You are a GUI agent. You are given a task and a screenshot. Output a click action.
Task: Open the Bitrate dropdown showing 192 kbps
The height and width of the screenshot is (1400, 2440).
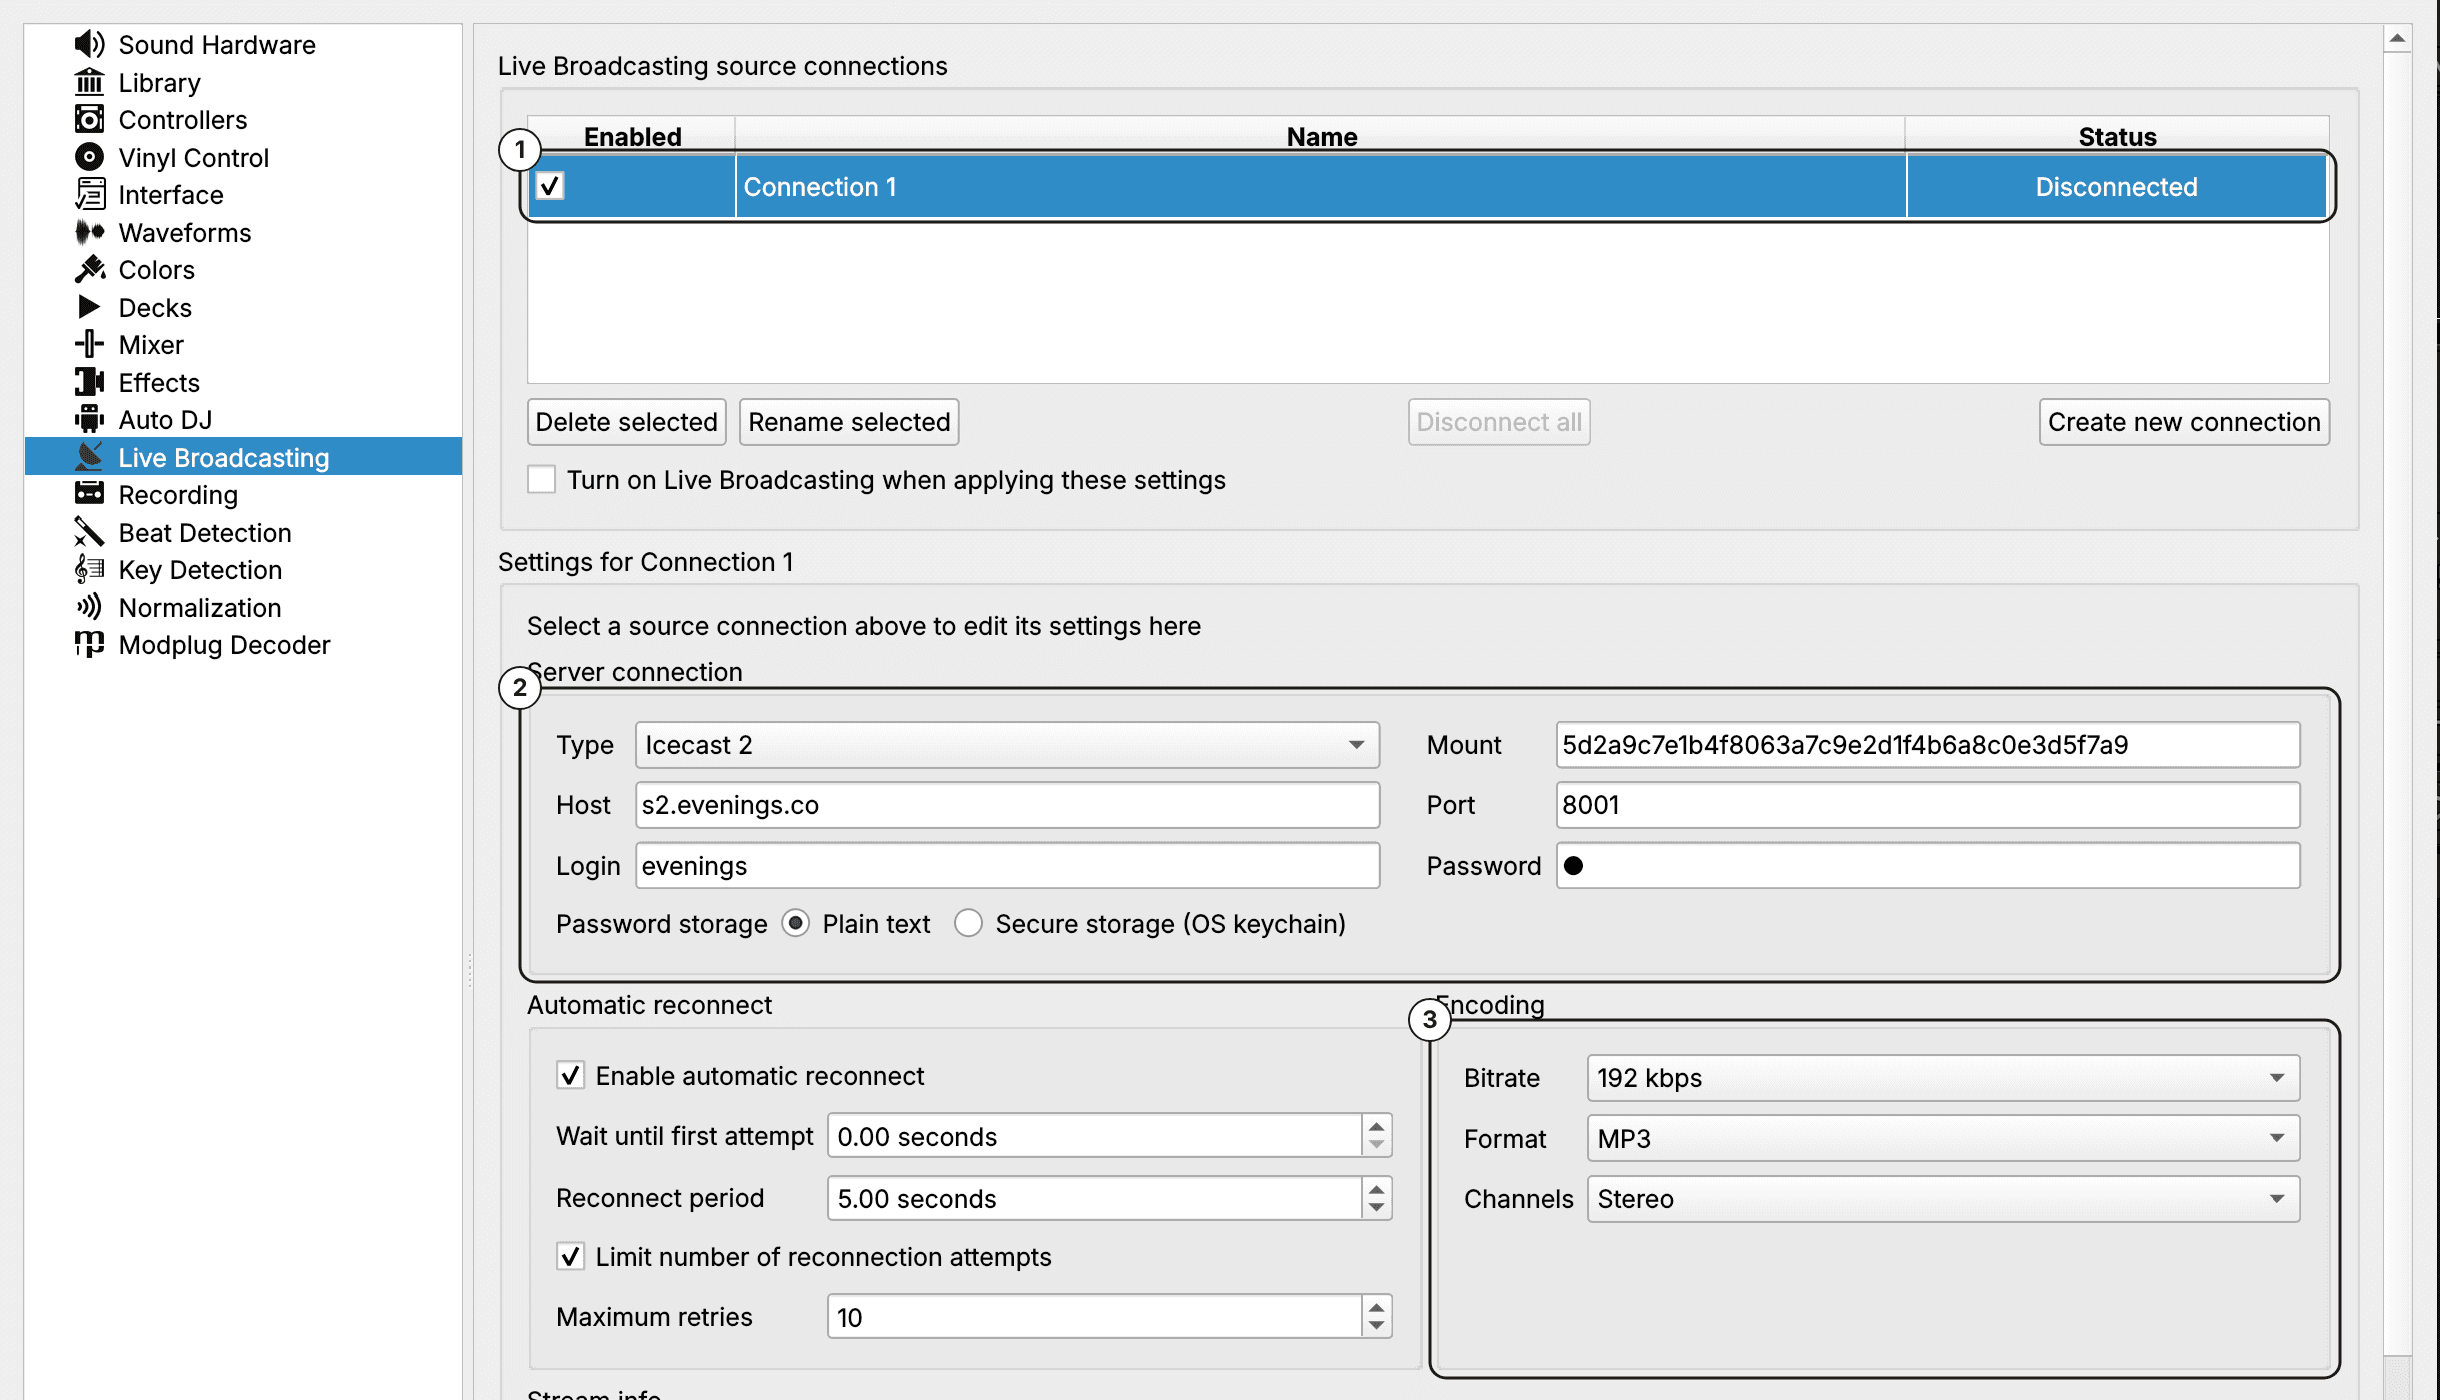[1943, 1078]
